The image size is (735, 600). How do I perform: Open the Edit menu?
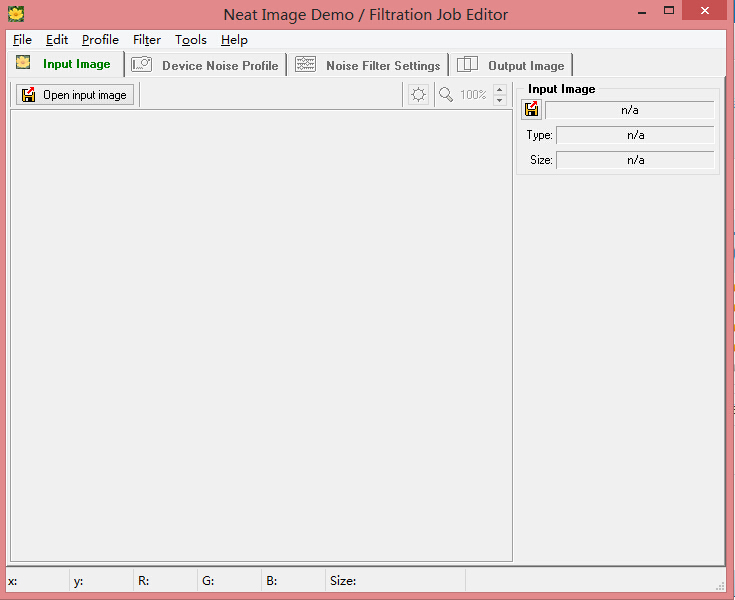point(57,40)
